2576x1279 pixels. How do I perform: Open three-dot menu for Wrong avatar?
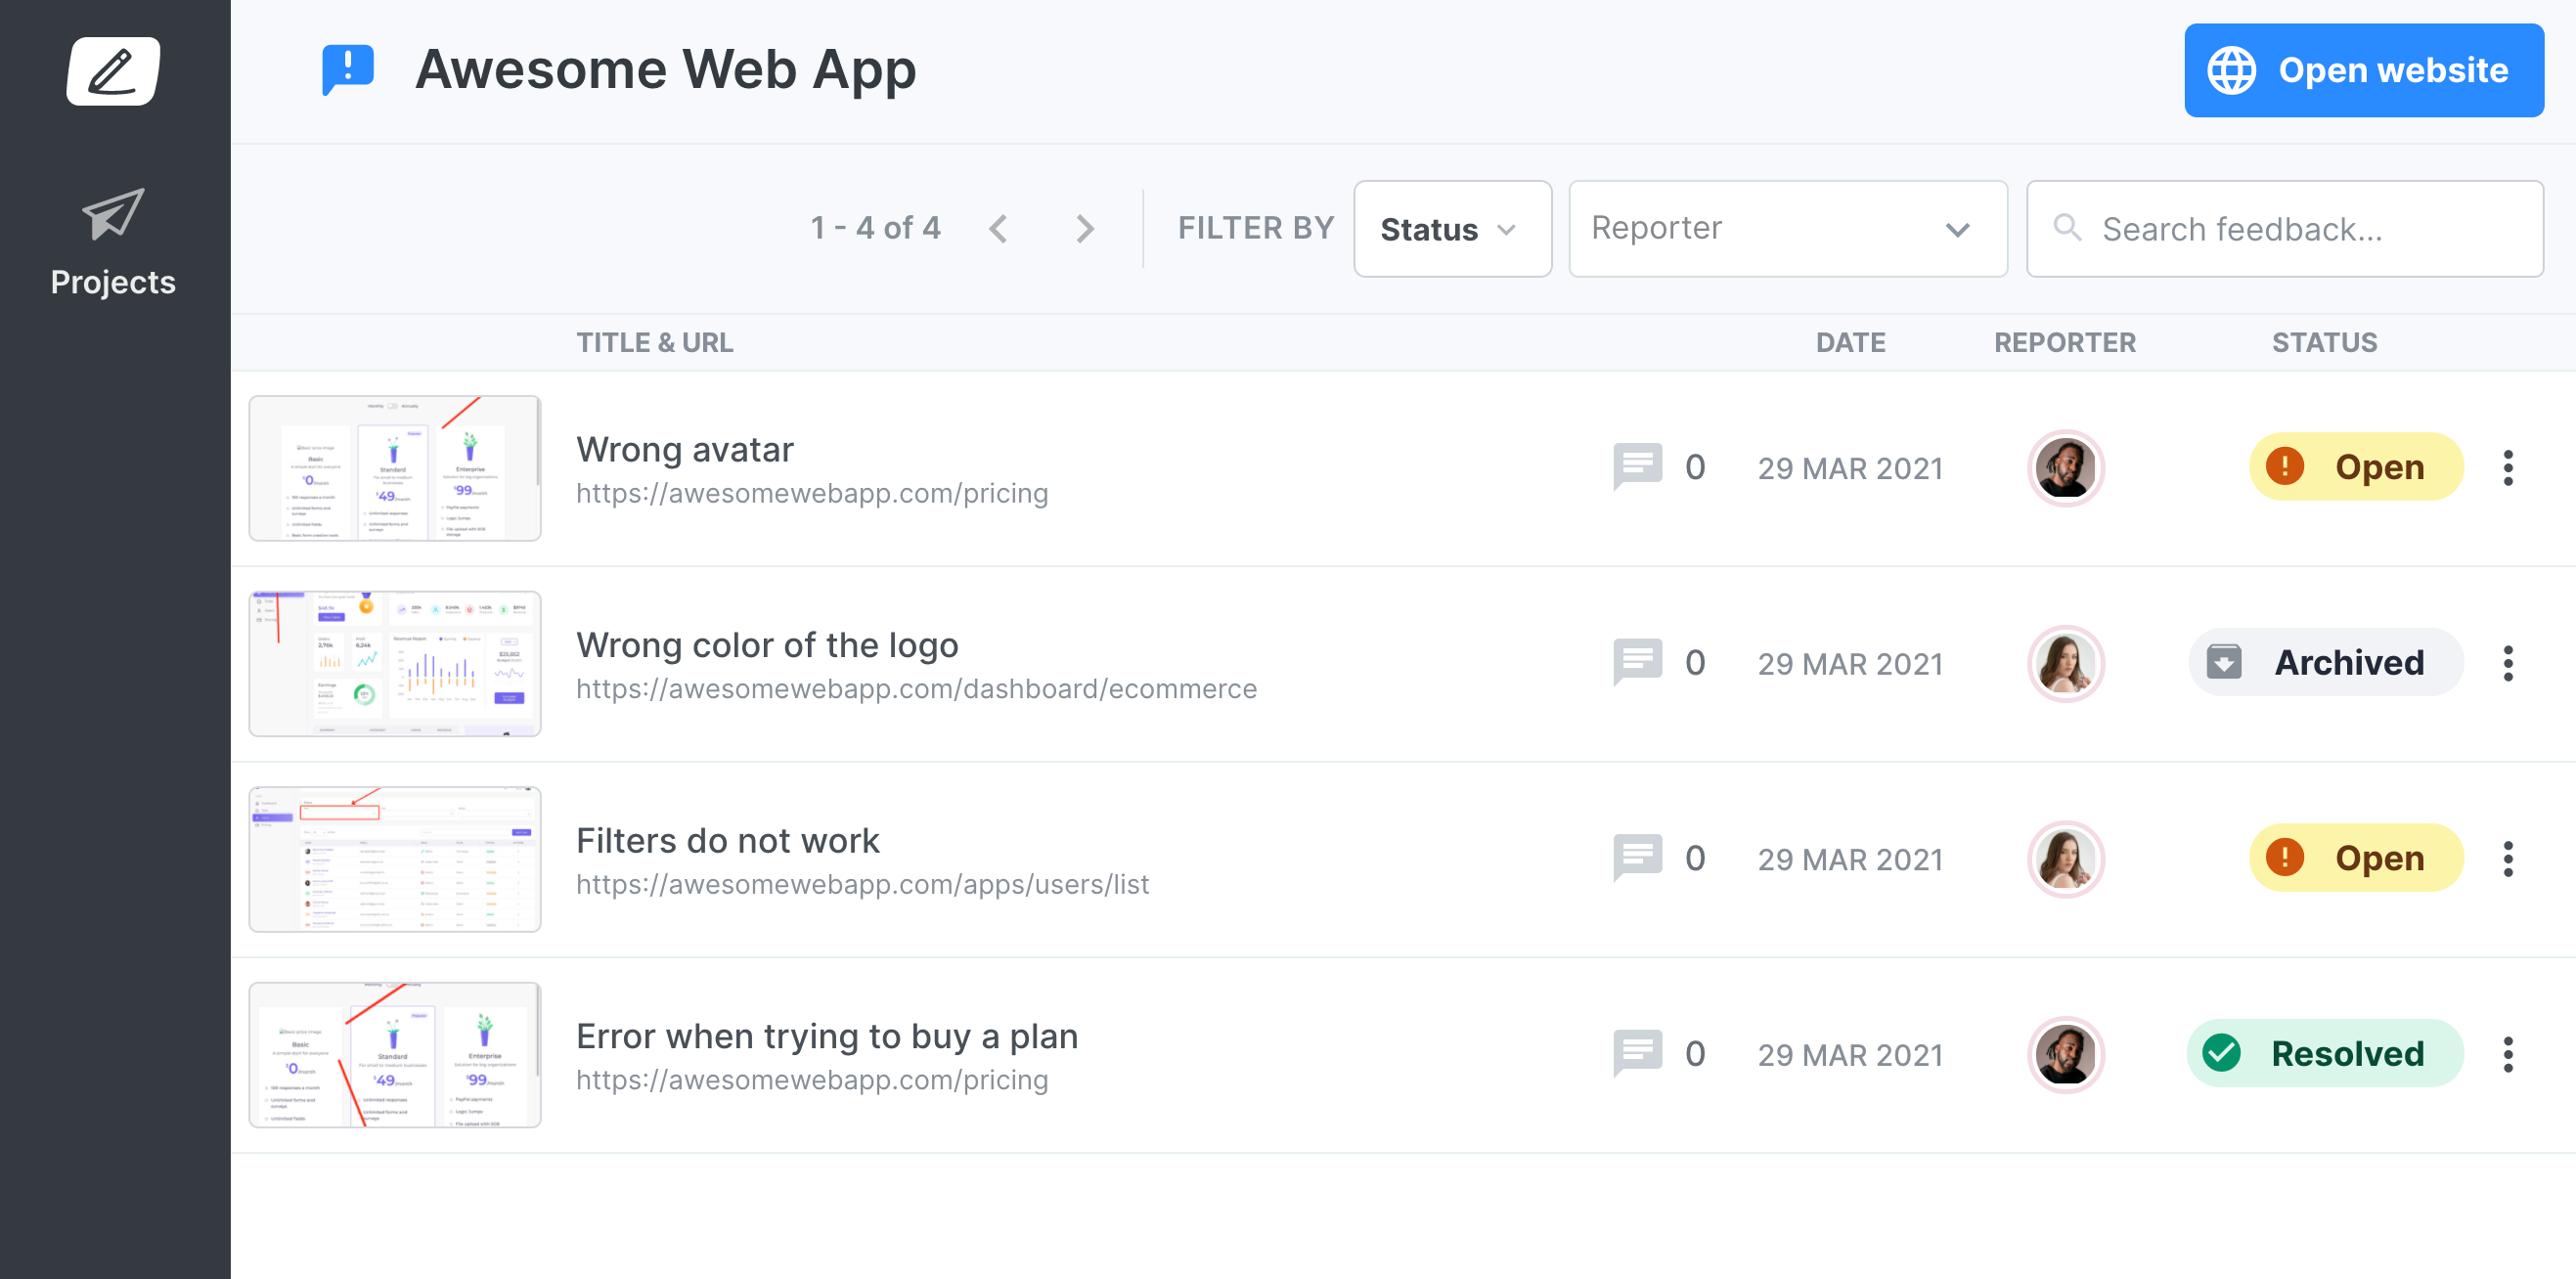pyautogui.click(x=2508, y=468)
